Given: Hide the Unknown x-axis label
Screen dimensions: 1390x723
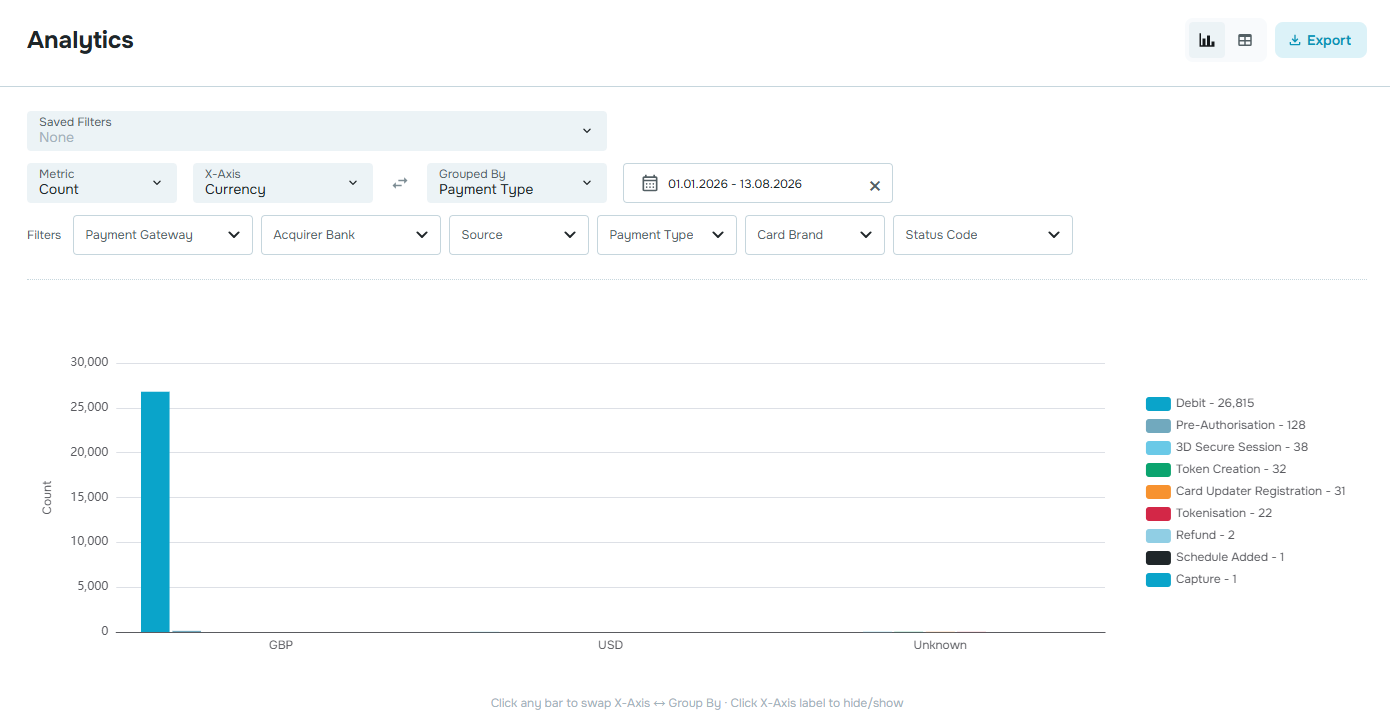Looking at the screenshot, I should (x=940, y=645).
